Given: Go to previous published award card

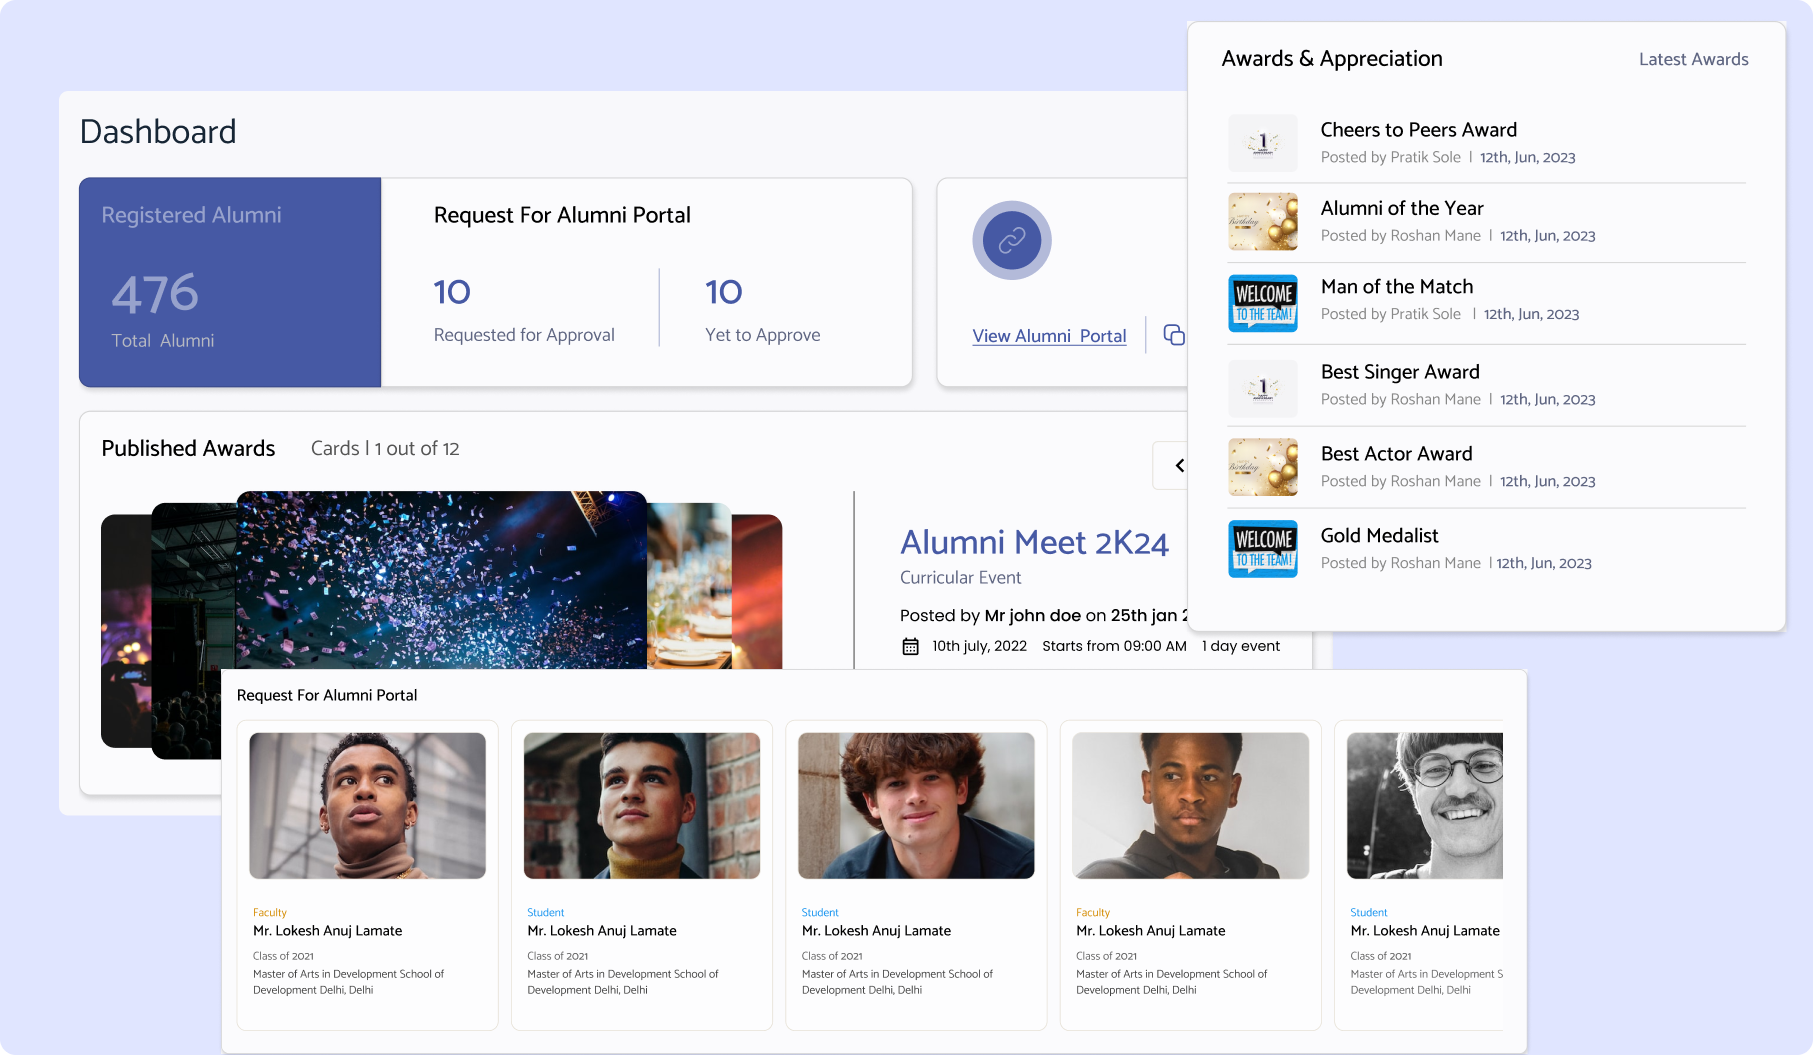Looking at the screenshot, I should pyautogui.click(x=1179, y=465).
